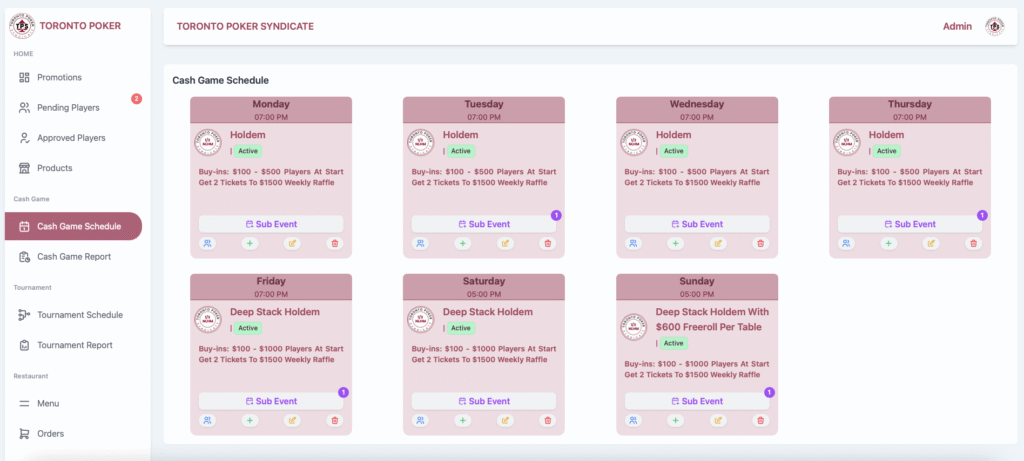
Task: Go to Tournament Schedule in sidebar
Action: [80, 315]
